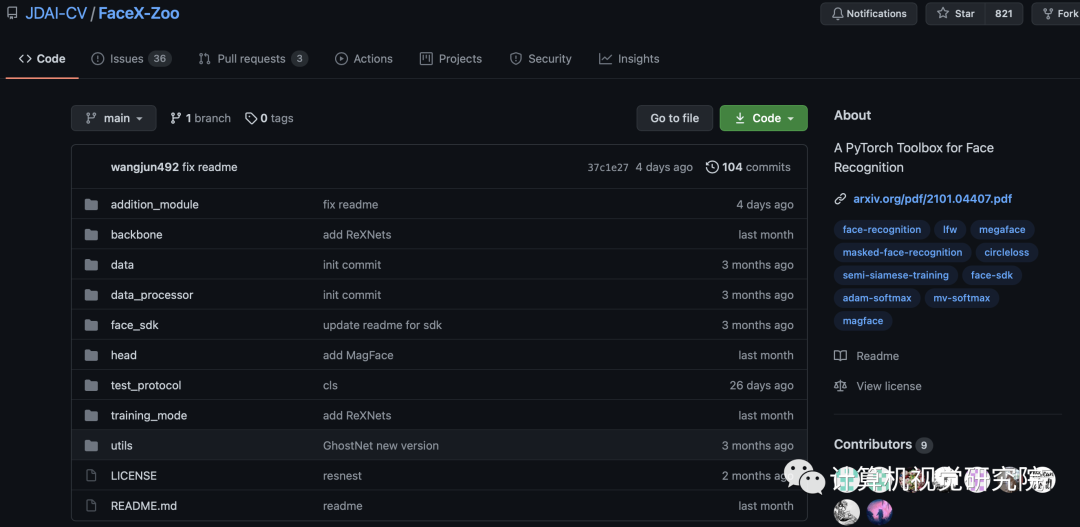
Task: Click the folder icon for face_sdk
Action: pyautogui.click(x=91, y=325)
